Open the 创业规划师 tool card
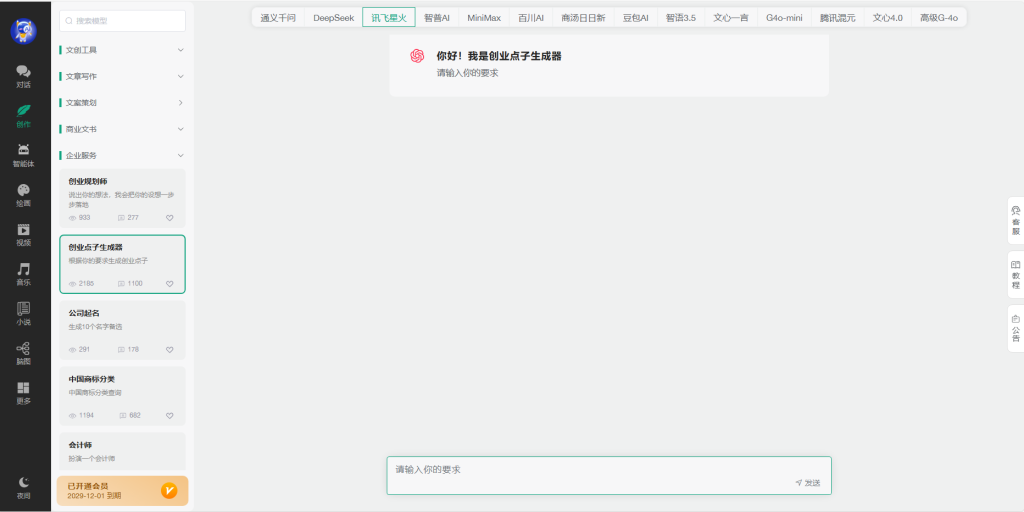 click(x=122, y=199)
